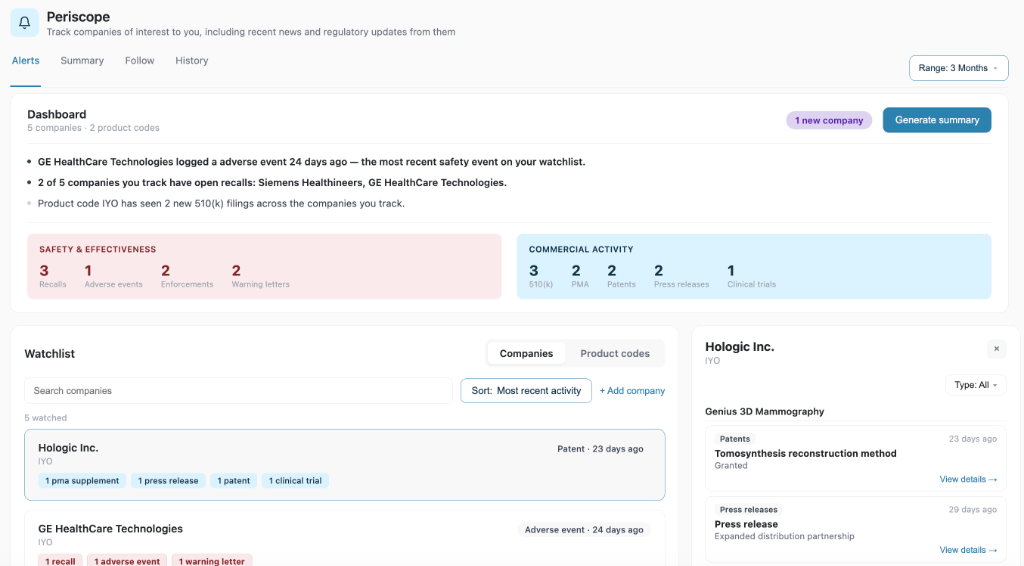Click the 2 Warning letters stat
The width and height of the screenshot is (1024, 566).
[260, 275]
